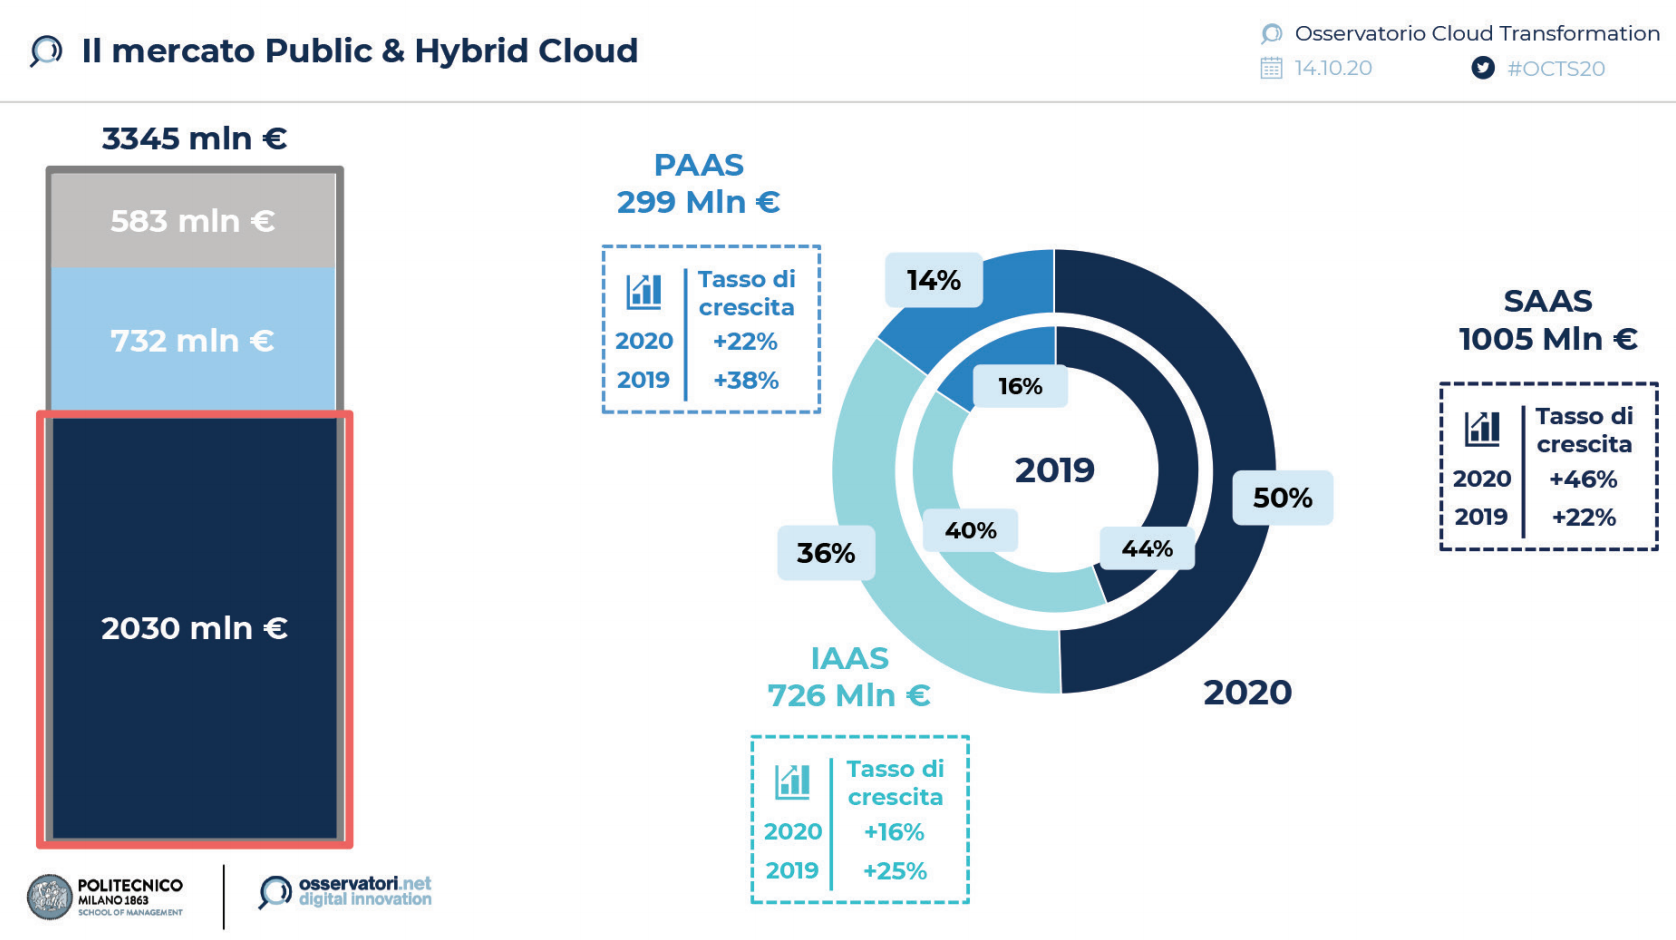Click the +46% growth value in the SAAS box

tap(1583, 479)
